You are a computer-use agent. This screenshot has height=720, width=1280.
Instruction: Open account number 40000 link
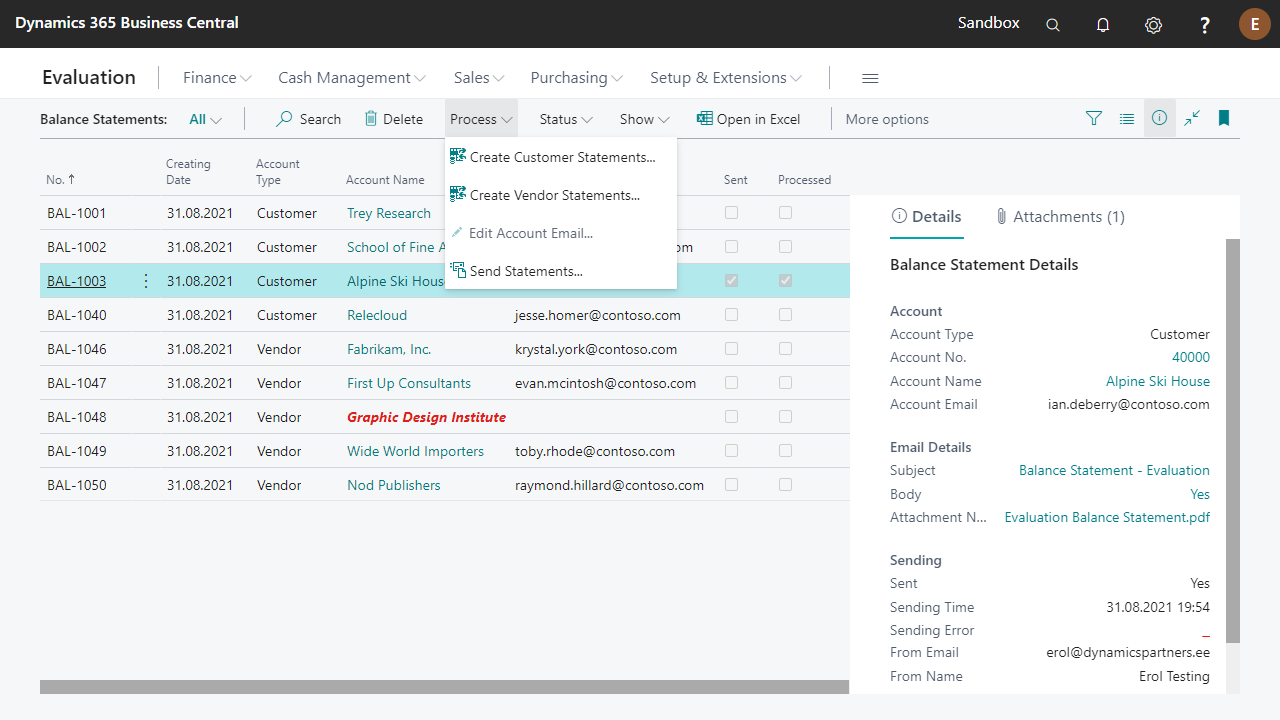coord(1191,357)
